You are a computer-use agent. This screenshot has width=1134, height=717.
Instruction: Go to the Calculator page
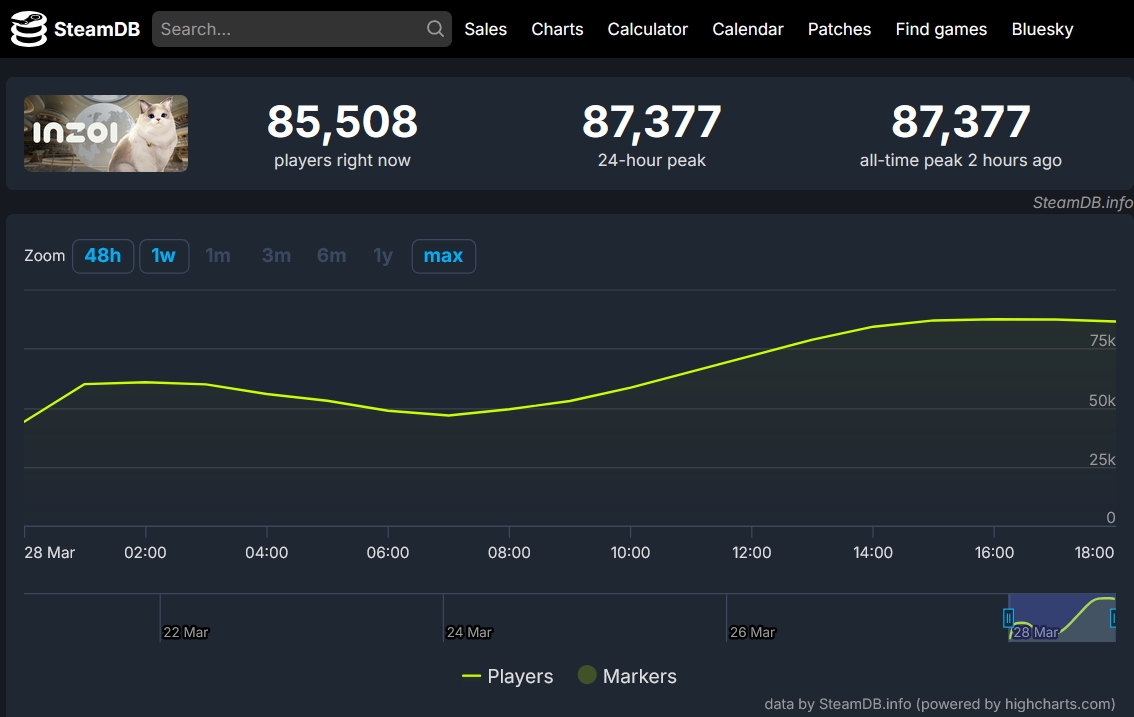tap(647, 29)
